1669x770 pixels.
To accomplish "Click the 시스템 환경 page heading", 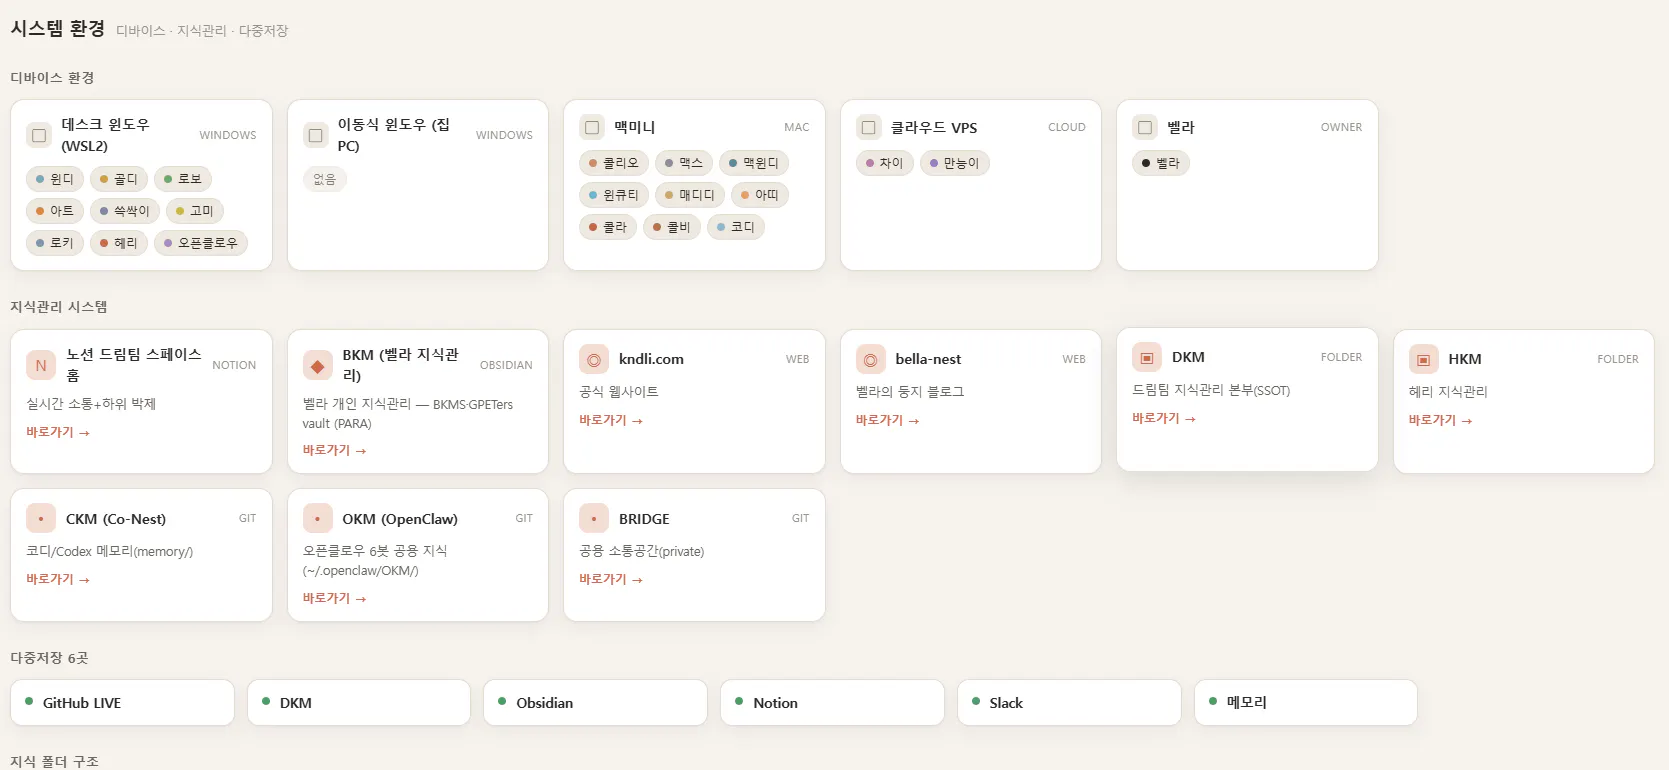I will point(58,28).
